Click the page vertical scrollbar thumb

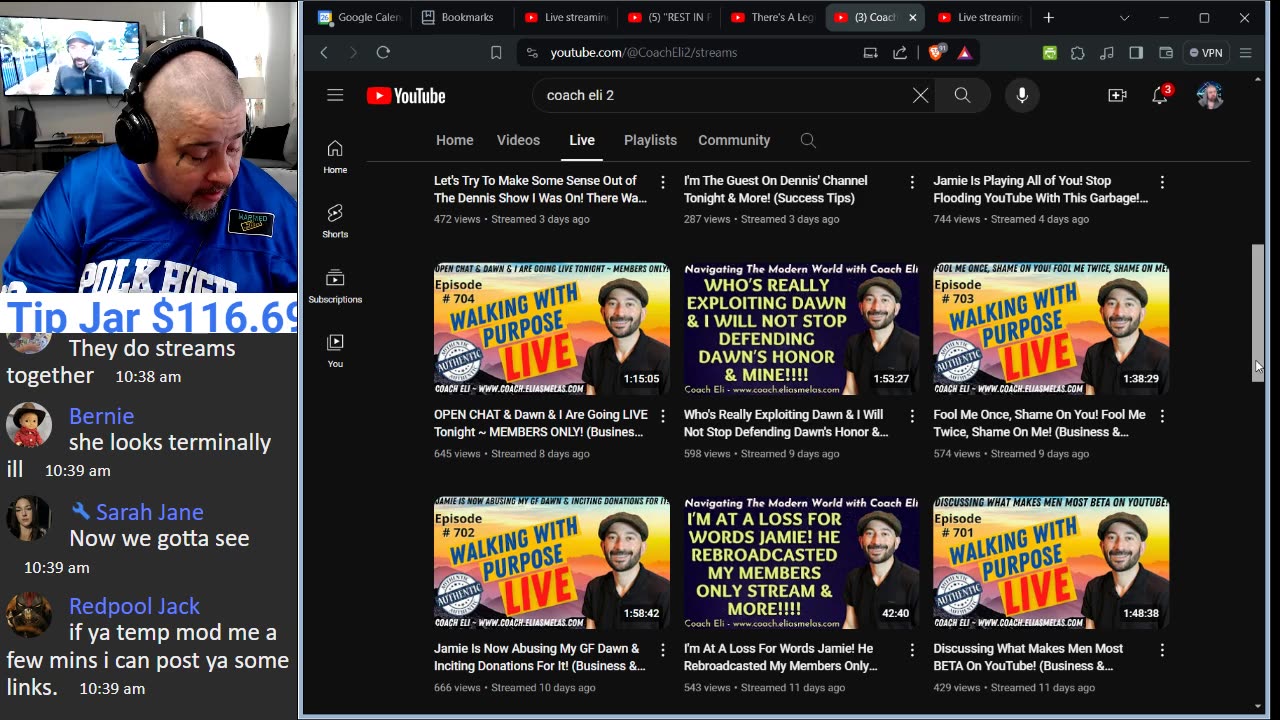(x=1258, y=312)
